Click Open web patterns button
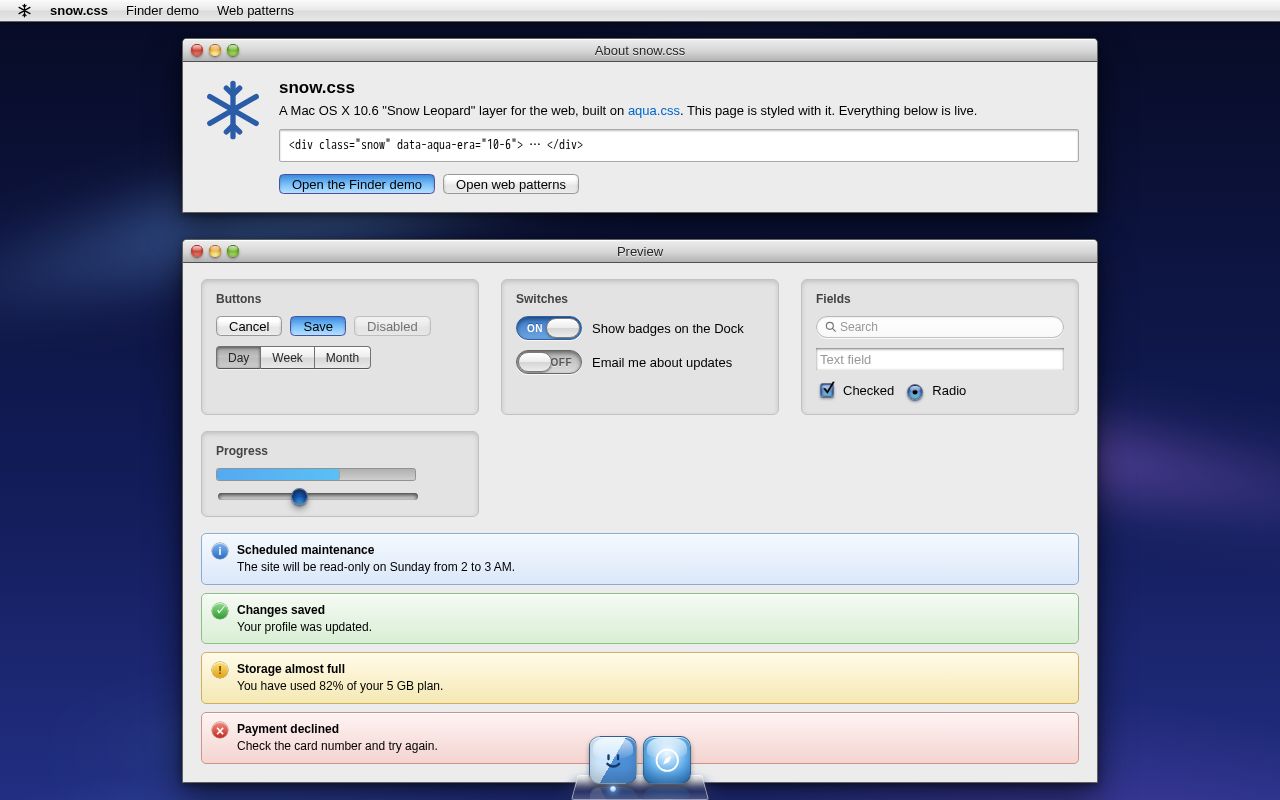The image size is (1280, 800). pyautogui.click(x=511, y=184)
